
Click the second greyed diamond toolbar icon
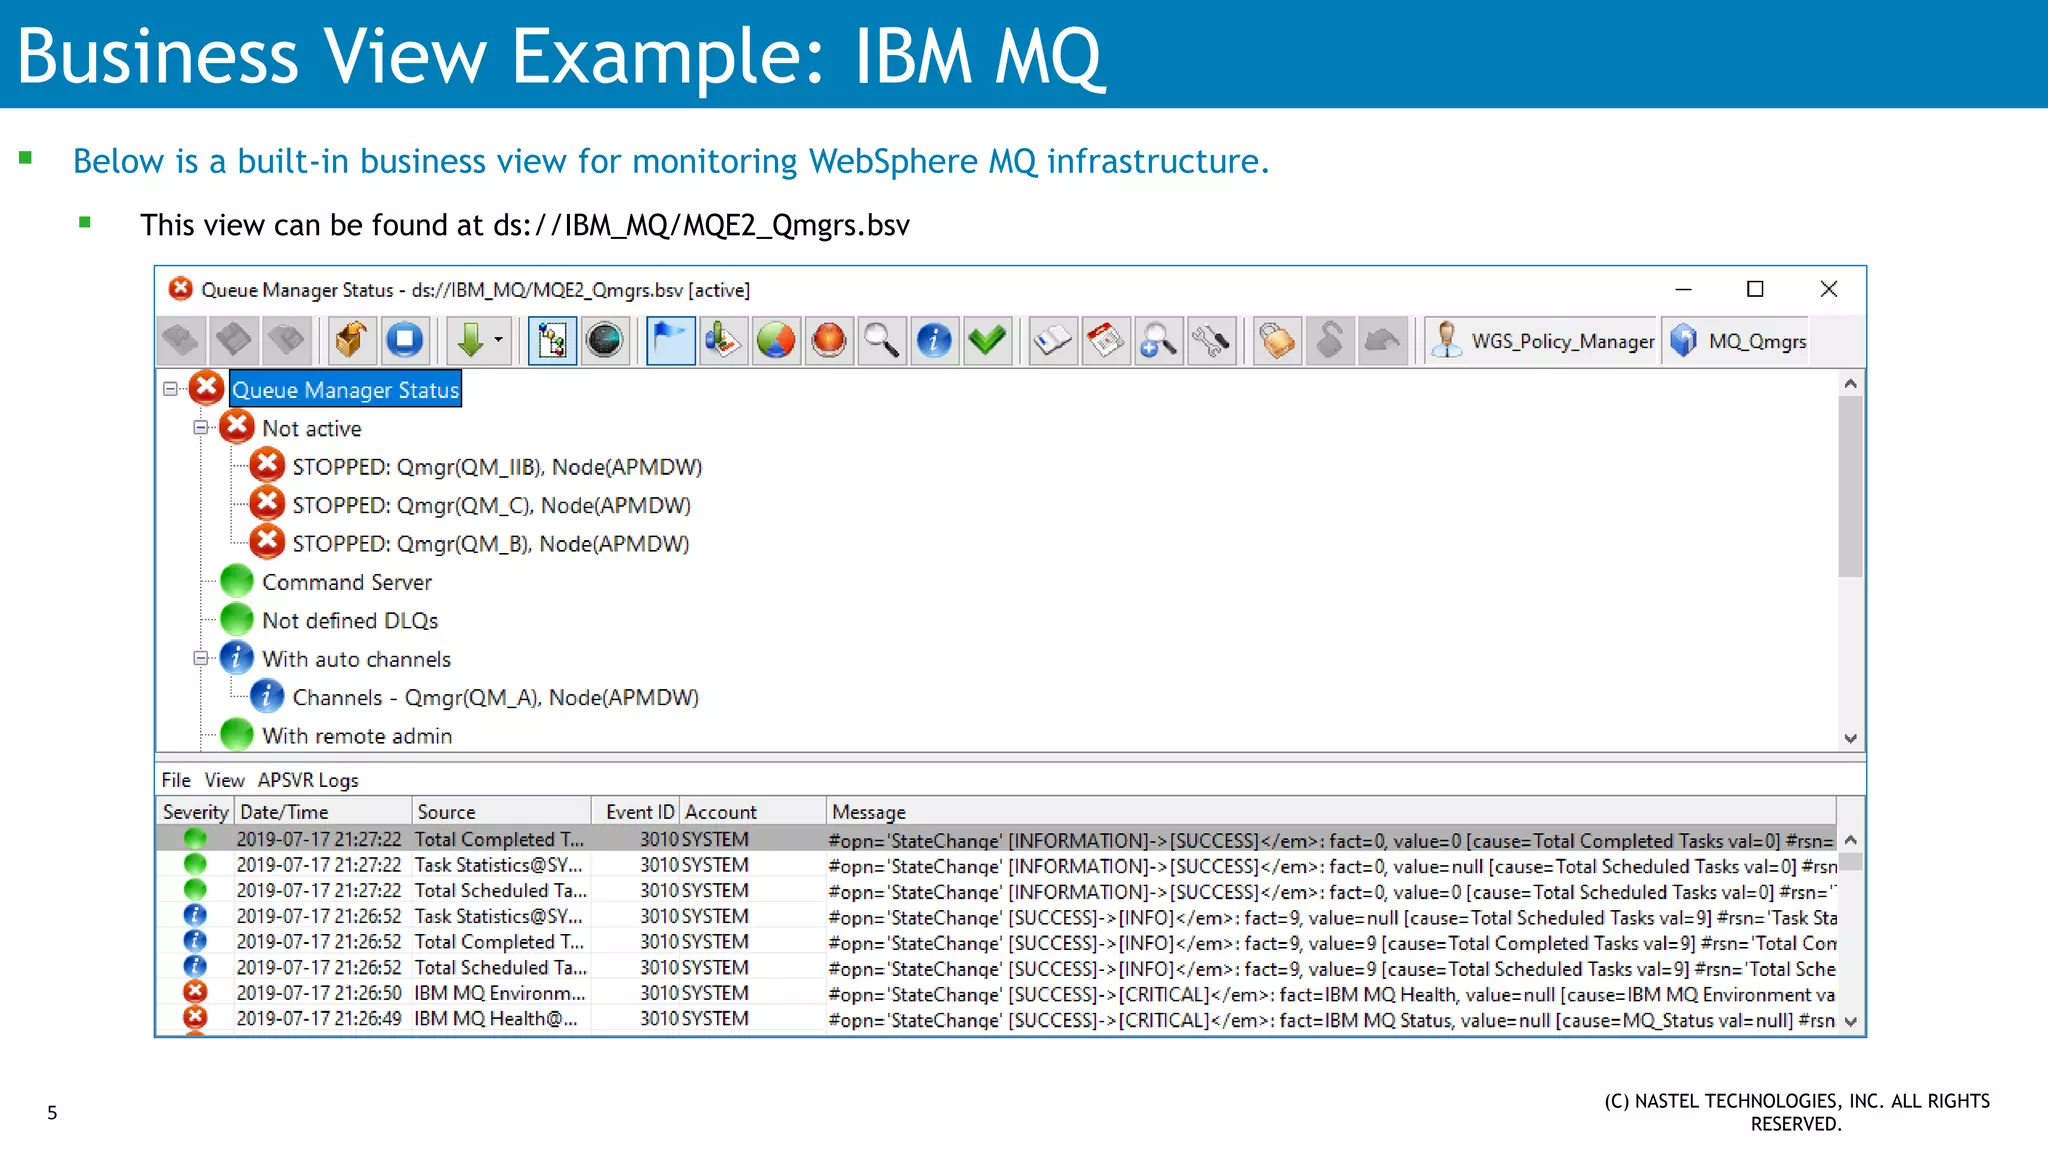tap(234, 341)
